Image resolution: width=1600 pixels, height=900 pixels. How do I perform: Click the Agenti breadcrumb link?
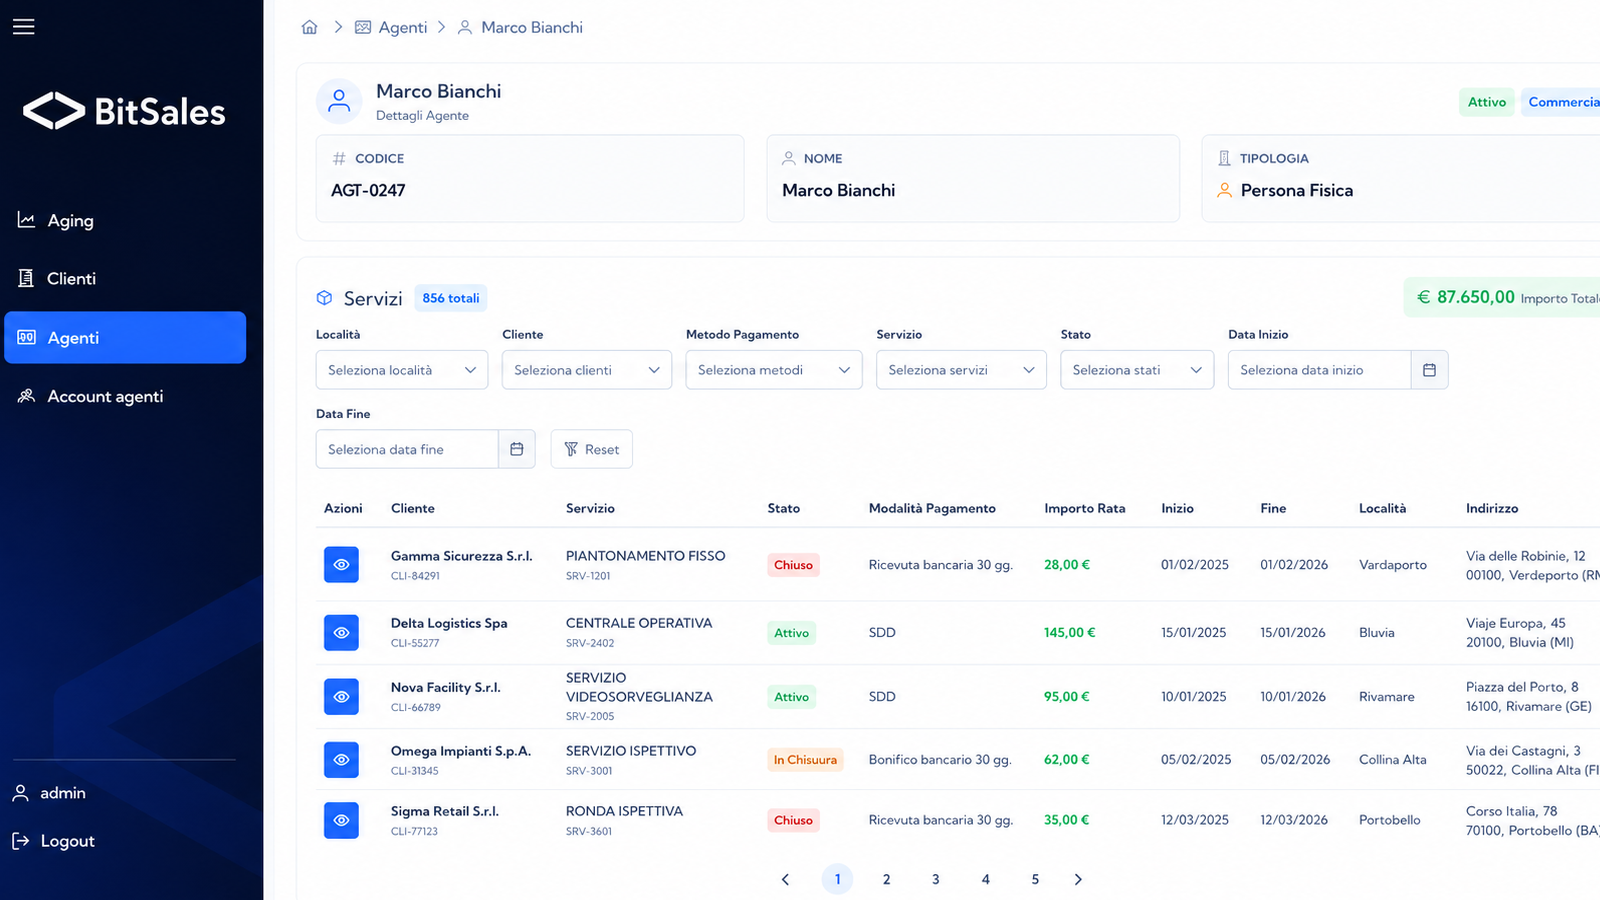coord(391,27)
